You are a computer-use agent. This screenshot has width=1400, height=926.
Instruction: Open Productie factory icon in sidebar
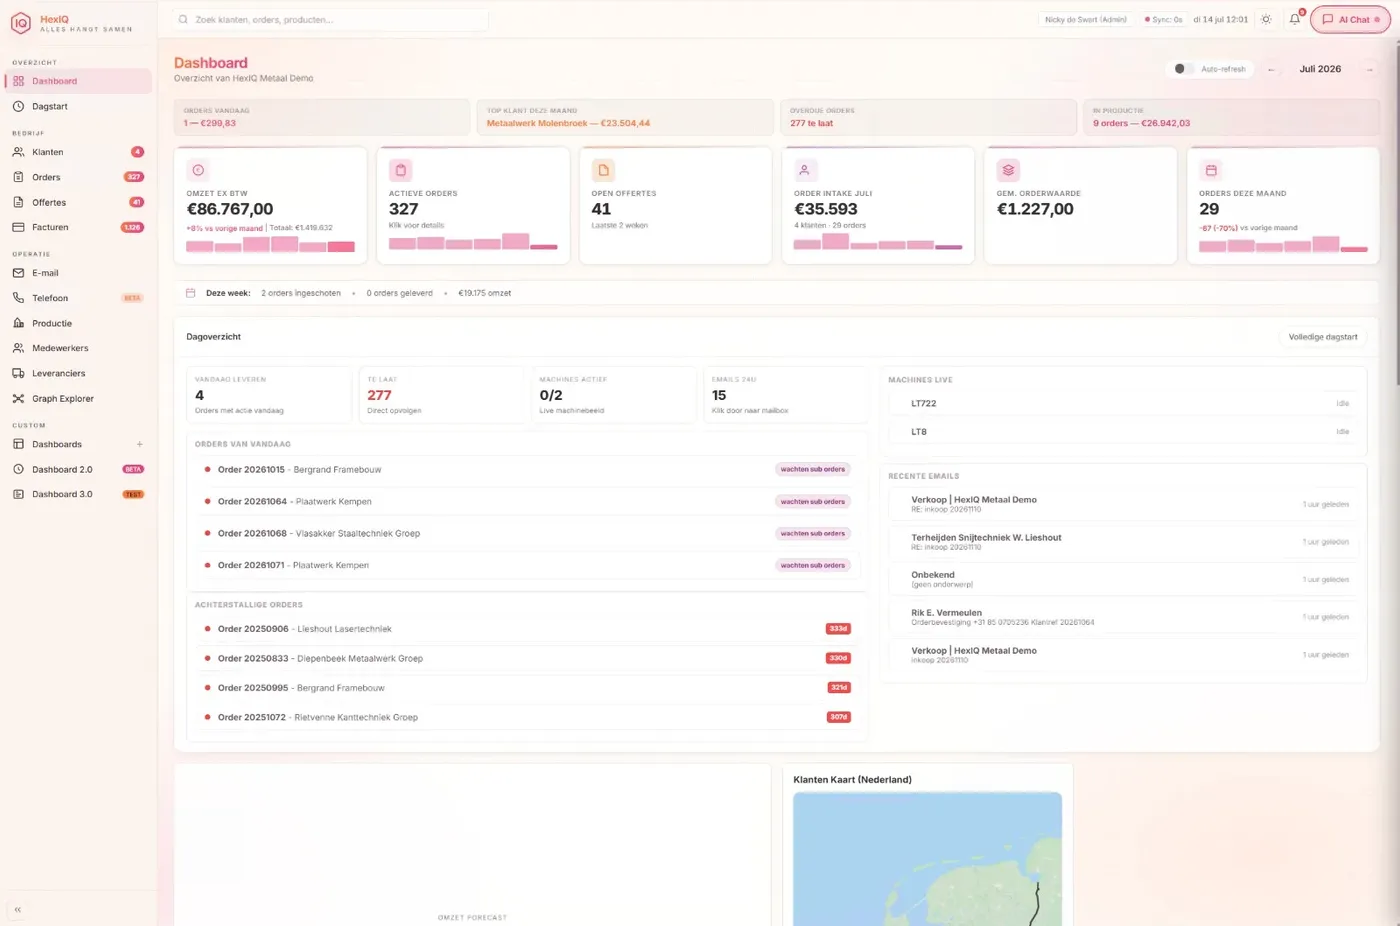(x=18, y=323)
